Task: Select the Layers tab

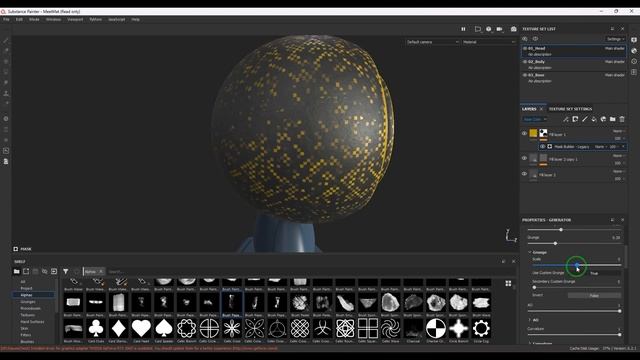Action: 529,109
